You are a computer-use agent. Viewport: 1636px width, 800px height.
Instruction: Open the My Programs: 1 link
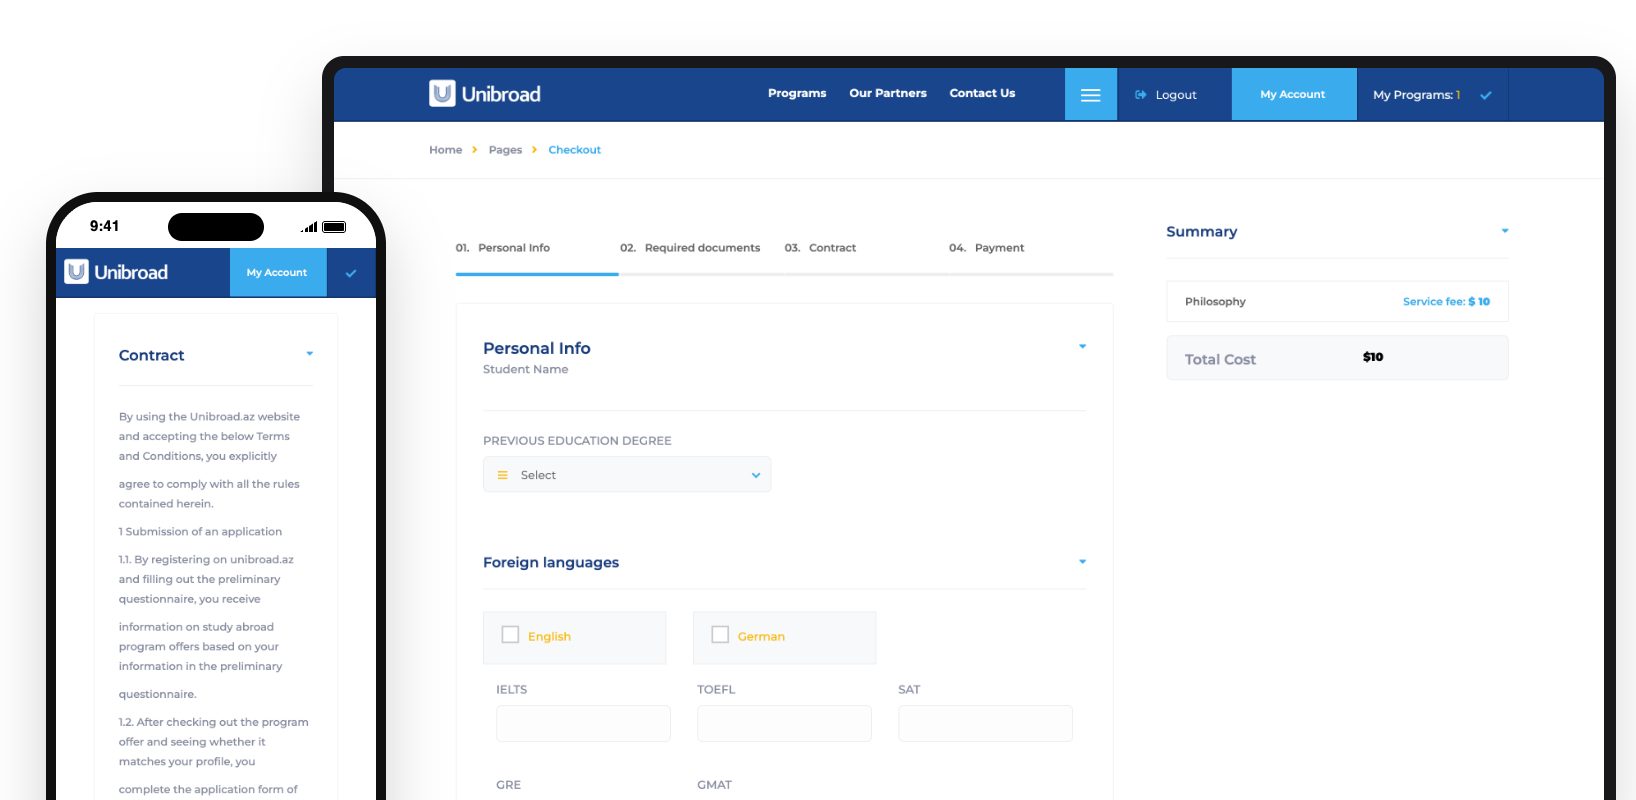1416,95
